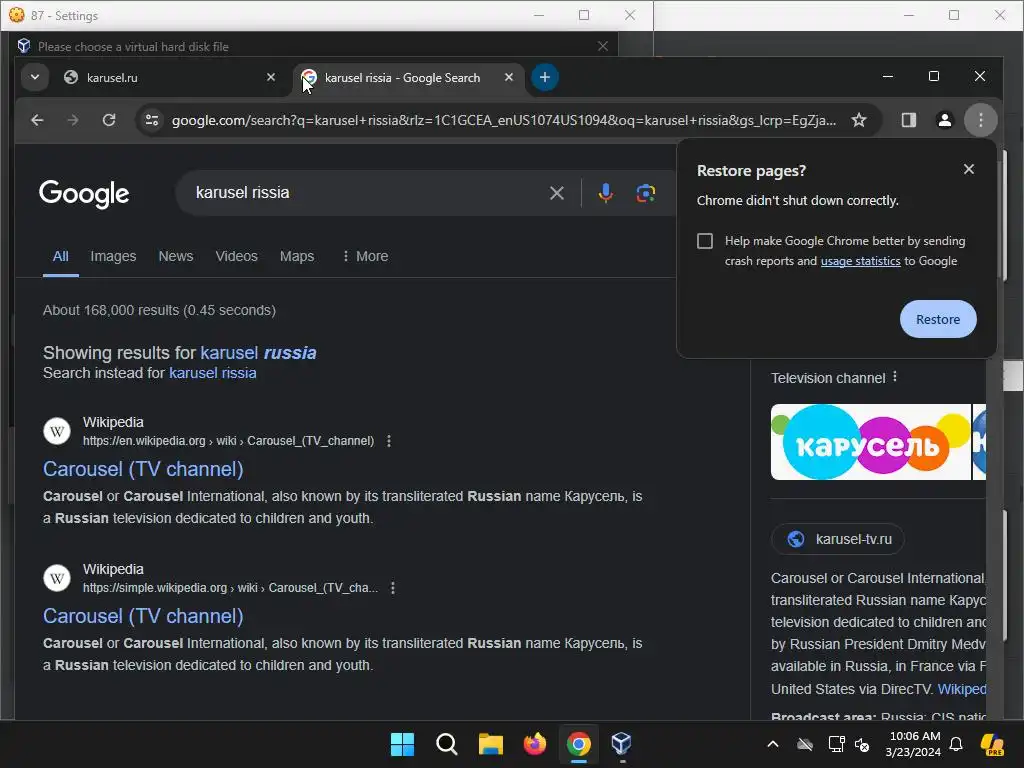Open site information icon in address bar
The width and height of the screenshot is (1024, 768).
152,120
